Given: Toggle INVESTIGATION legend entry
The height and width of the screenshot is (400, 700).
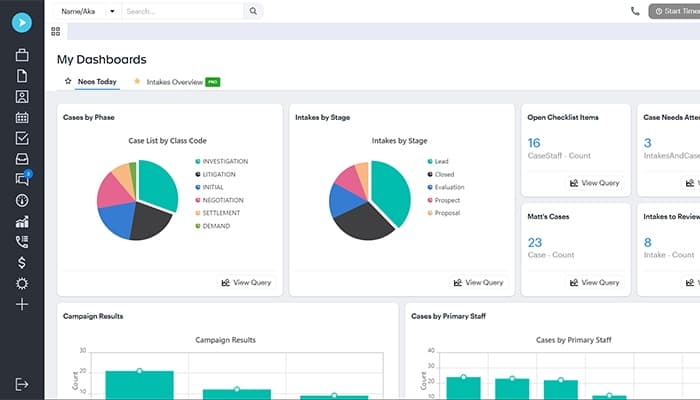Looking at the screenshot, I should pyautogui.click(x=221, y=161).
